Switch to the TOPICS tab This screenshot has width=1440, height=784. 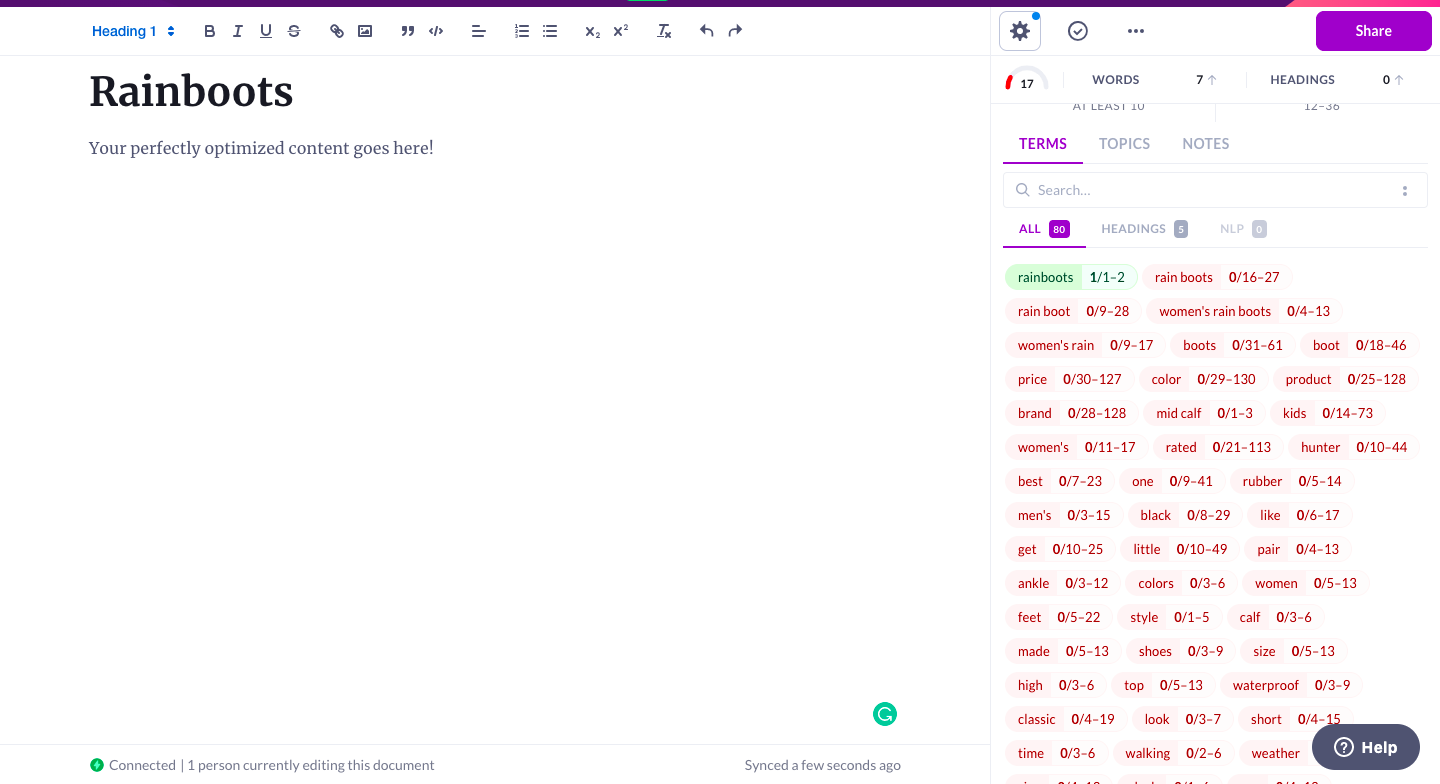[x=1124, y=144]
